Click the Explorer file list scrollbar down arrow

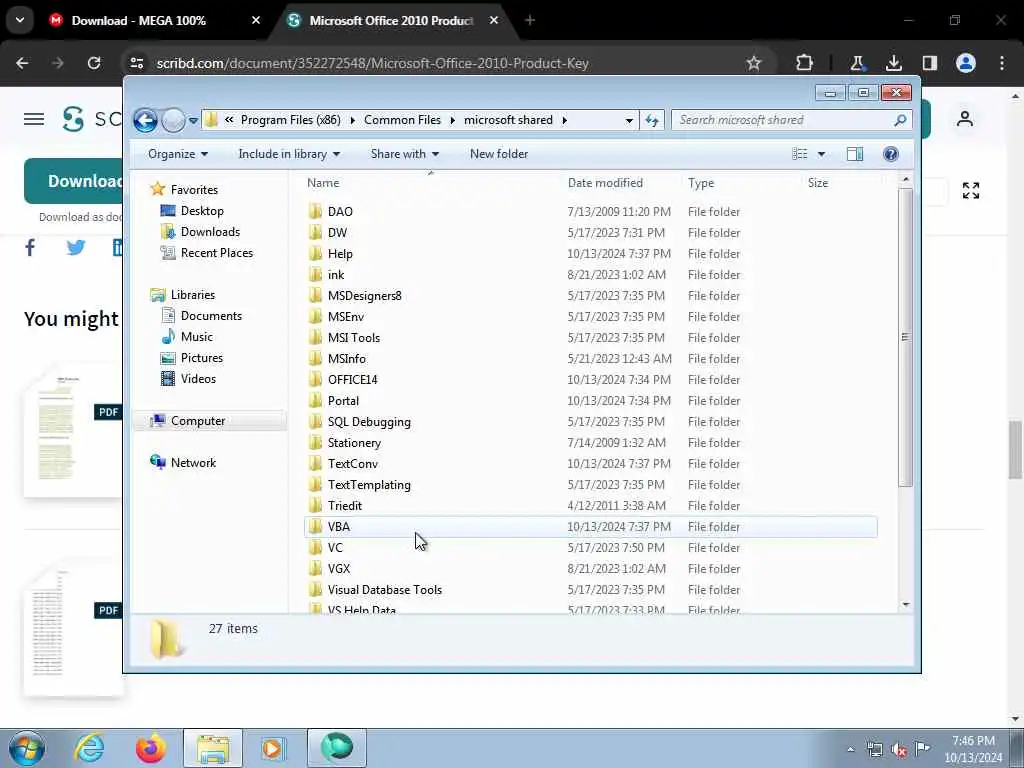coord(905,605)
